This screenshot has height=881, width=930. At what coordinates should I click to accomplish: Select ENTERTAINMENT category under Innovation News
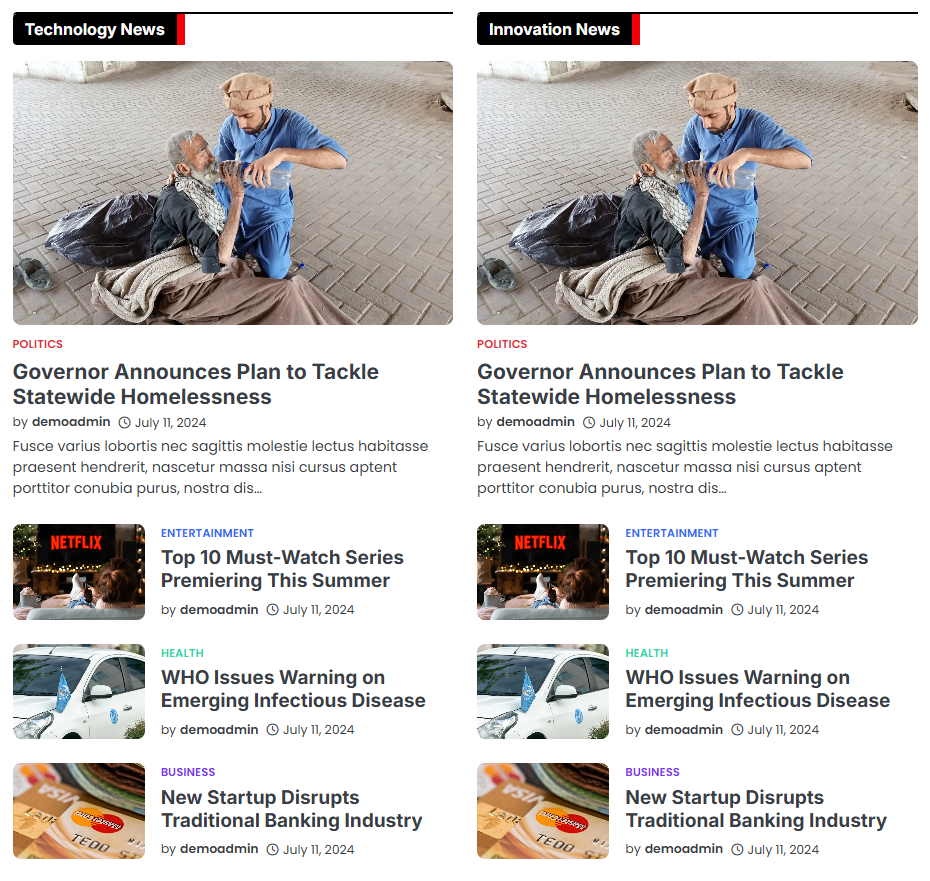pos(672,533)
